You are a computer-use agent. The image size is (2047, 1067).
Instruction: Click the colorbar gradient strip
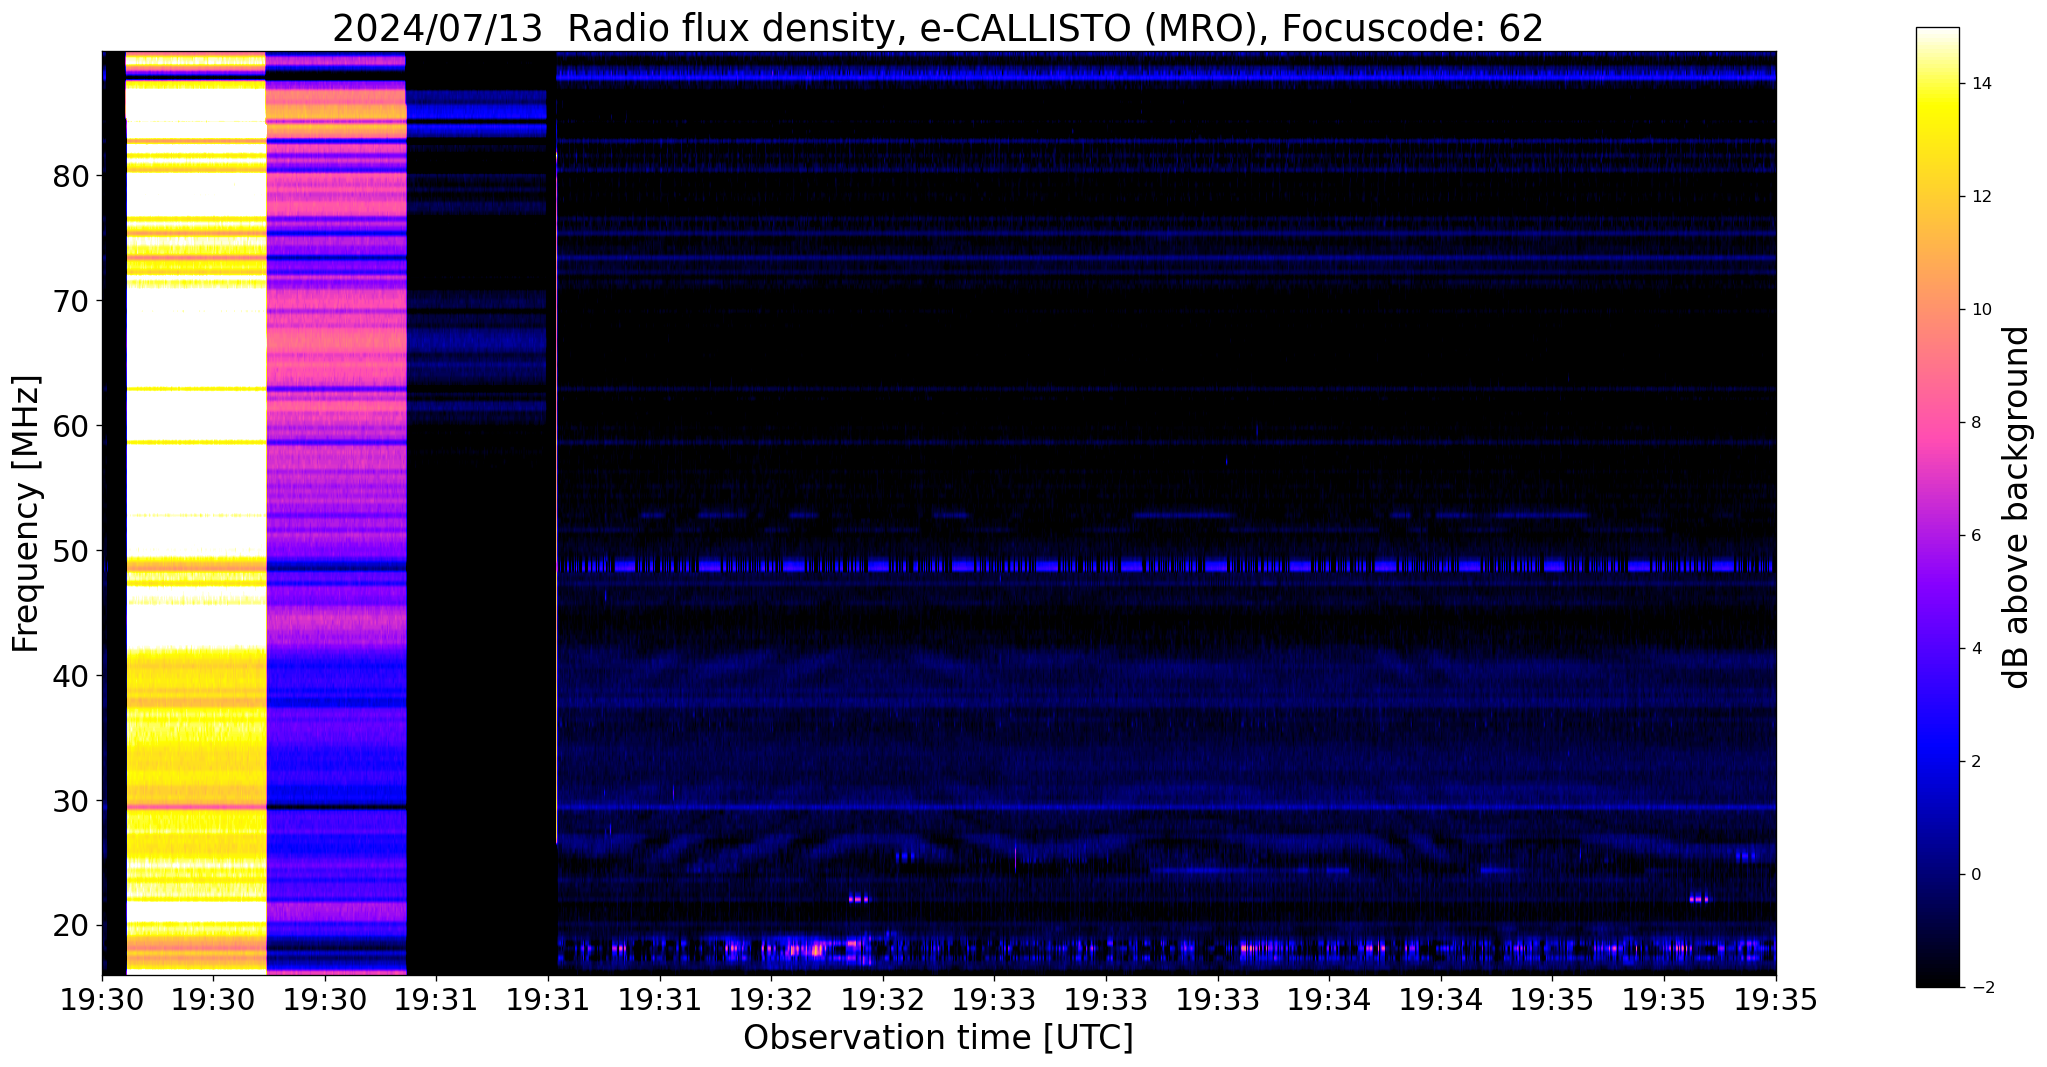pyautogui.click(x=1938, y=507)
